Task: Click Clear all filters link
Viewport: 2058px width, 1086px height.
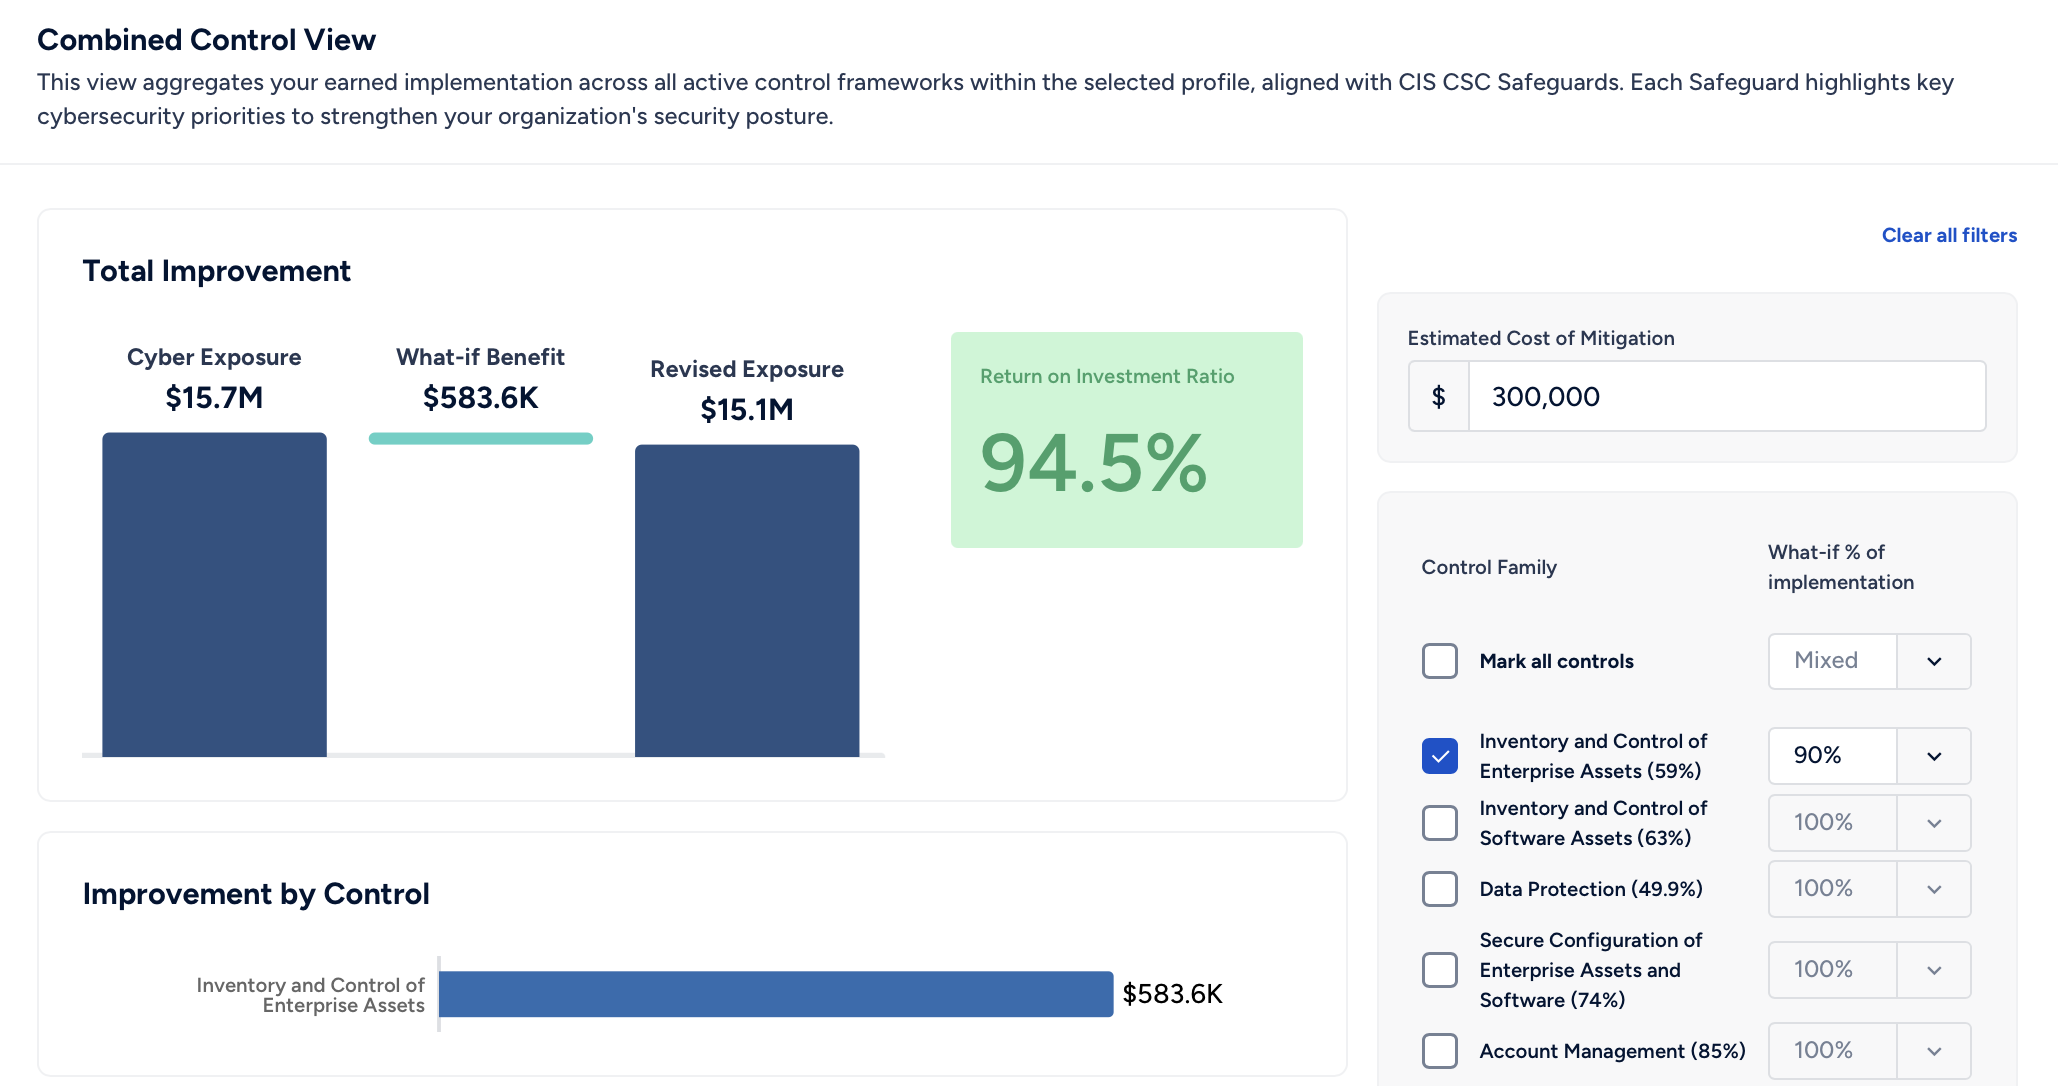Action: (1948, 235)
